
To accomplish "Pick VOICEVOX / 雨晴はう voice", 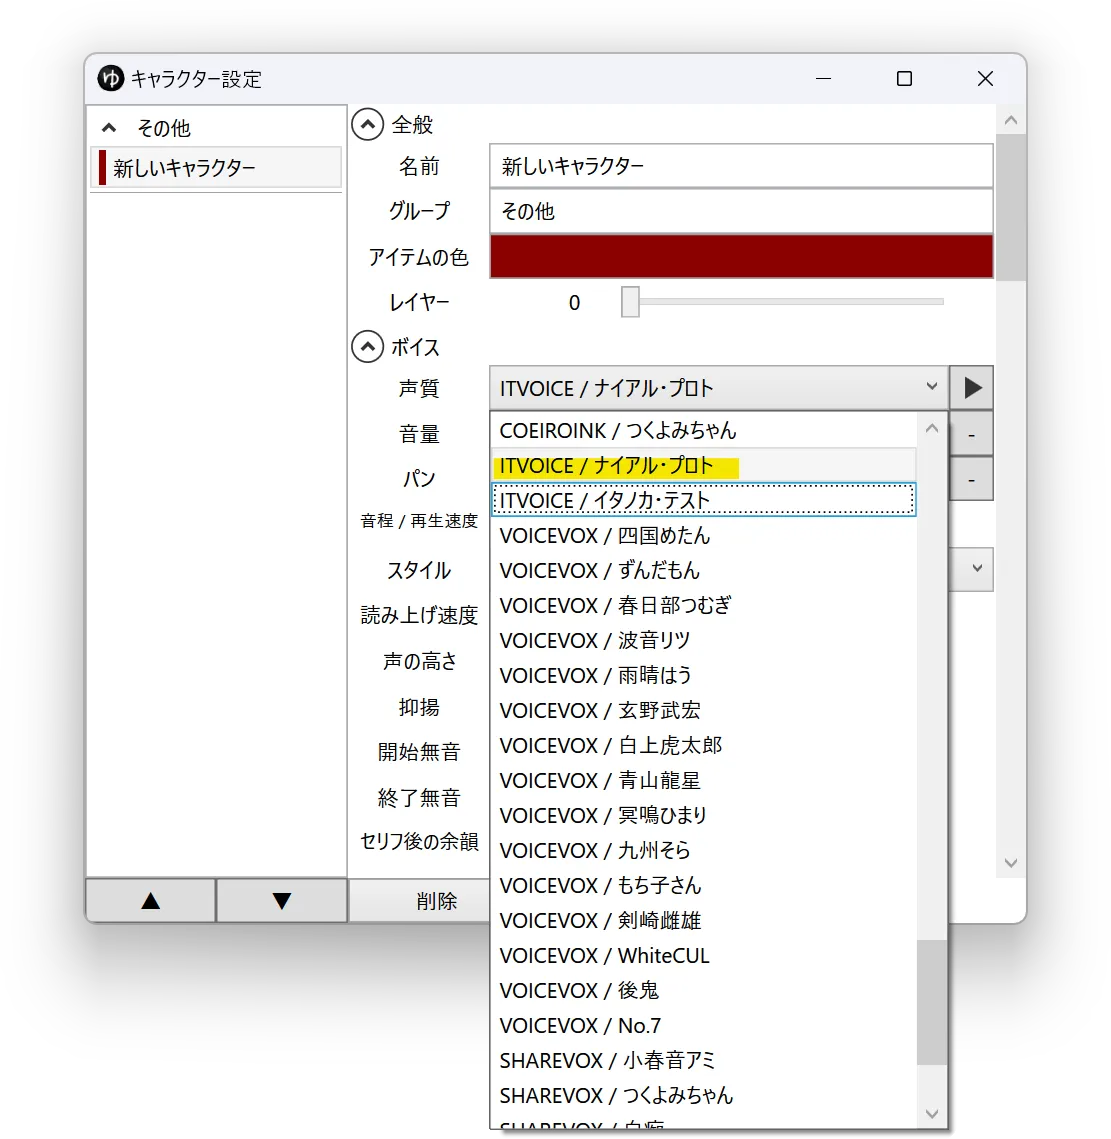I will point(703,675).
